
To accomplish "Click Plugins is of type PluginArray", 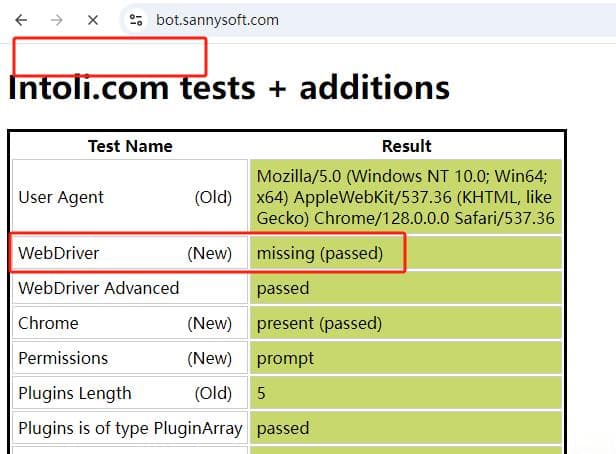I will pyautogui.click(x=130, y=428).
